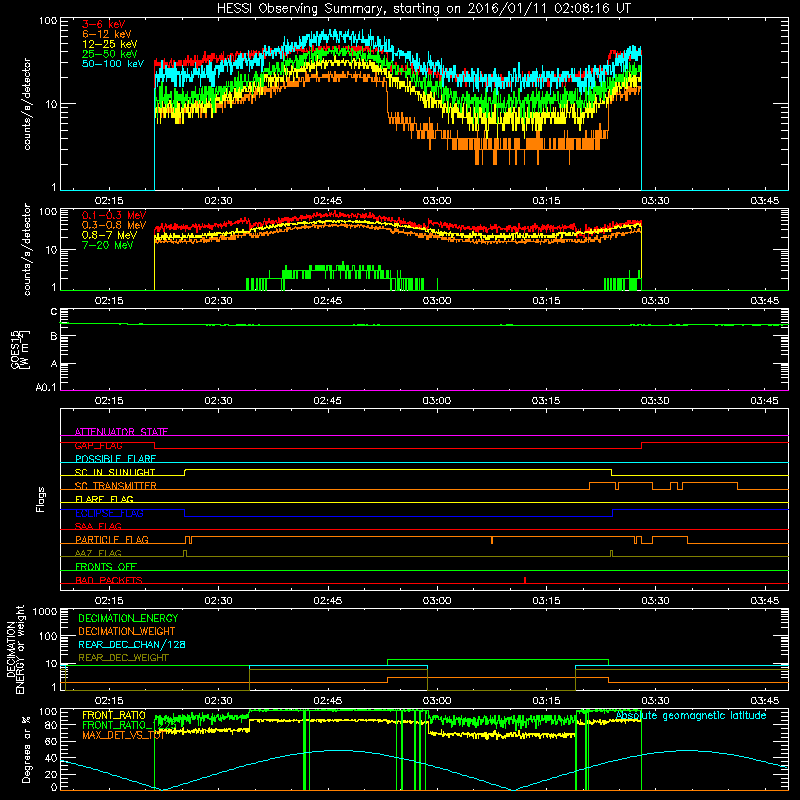Image resolution: width=800 pixels, height=800 pixels.
Task: Select the DECIMATION_ENERGY legend label
Action: pos(128,618)
